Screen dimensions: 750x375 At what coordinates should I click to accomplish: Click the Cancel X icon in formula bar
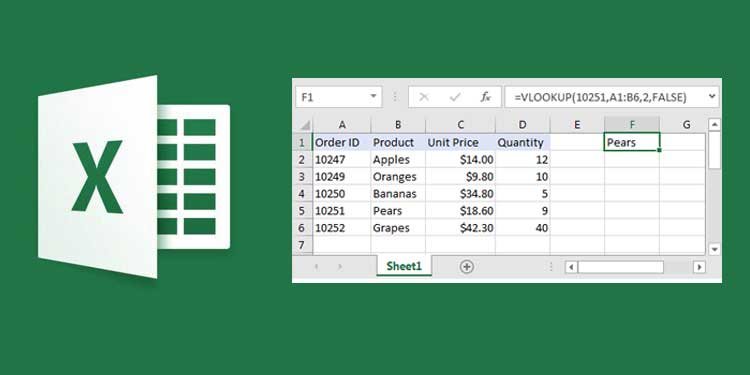[x=423, y=98]
